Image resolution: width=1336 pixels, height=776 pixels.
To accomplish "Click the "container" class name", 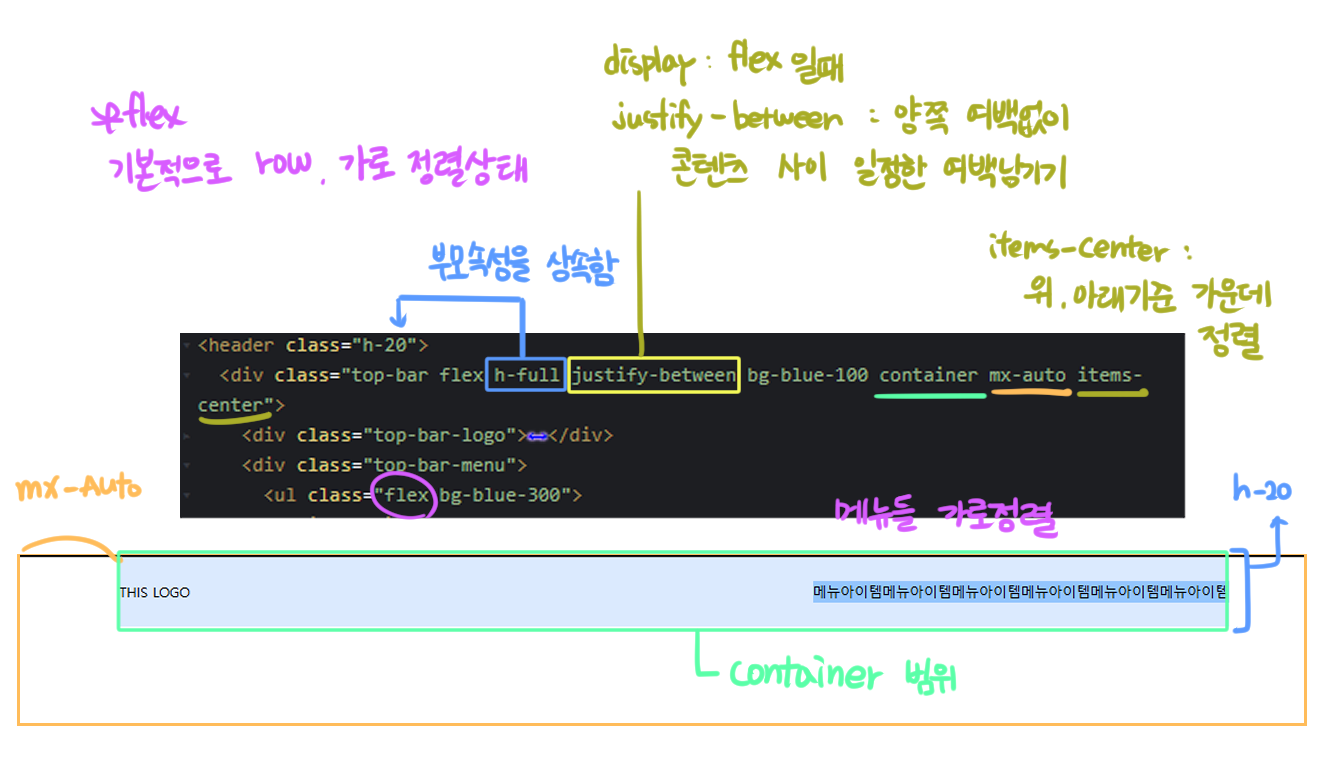I will point(929,376).
